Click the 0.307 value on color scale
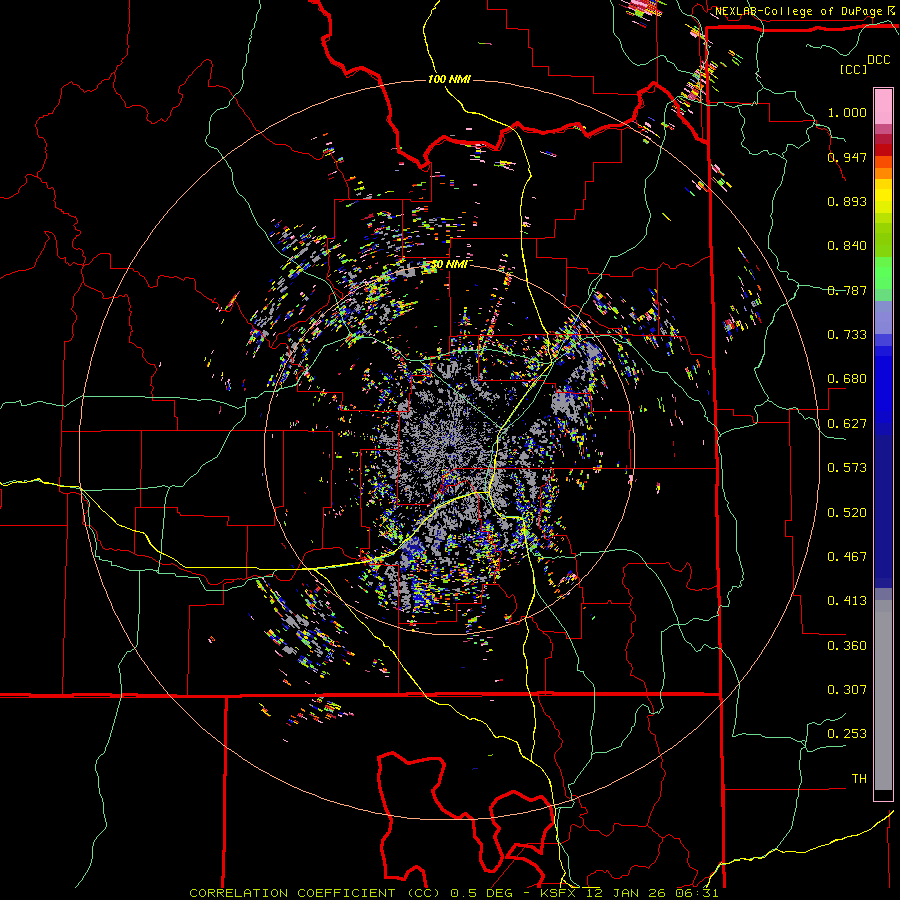 pos(847,690)
